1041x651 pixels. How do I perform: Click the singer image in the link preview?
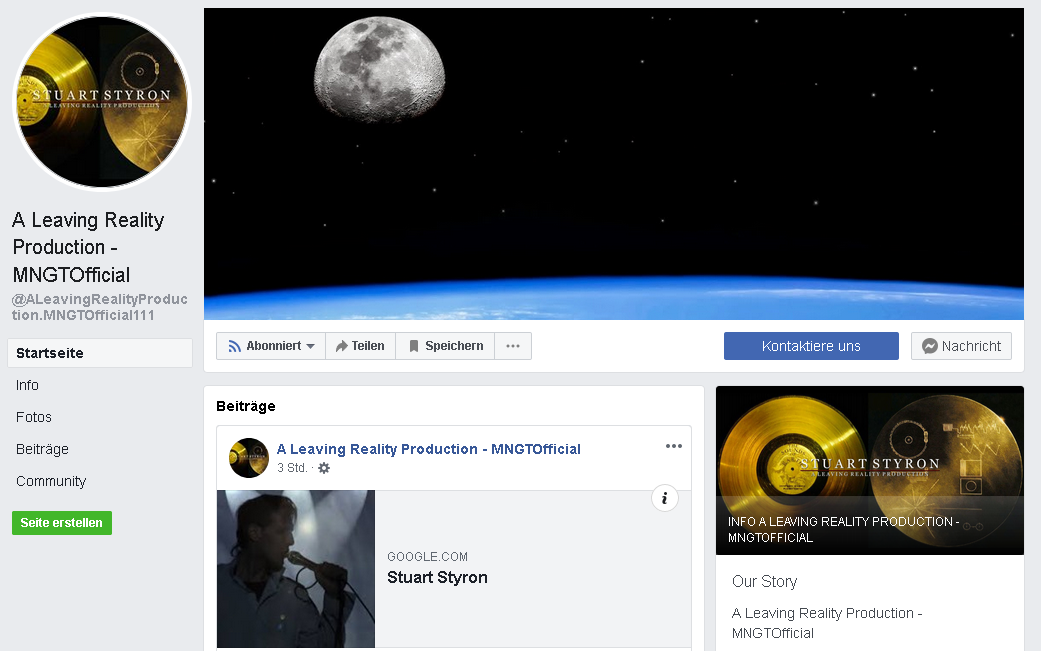pos(296,569)
